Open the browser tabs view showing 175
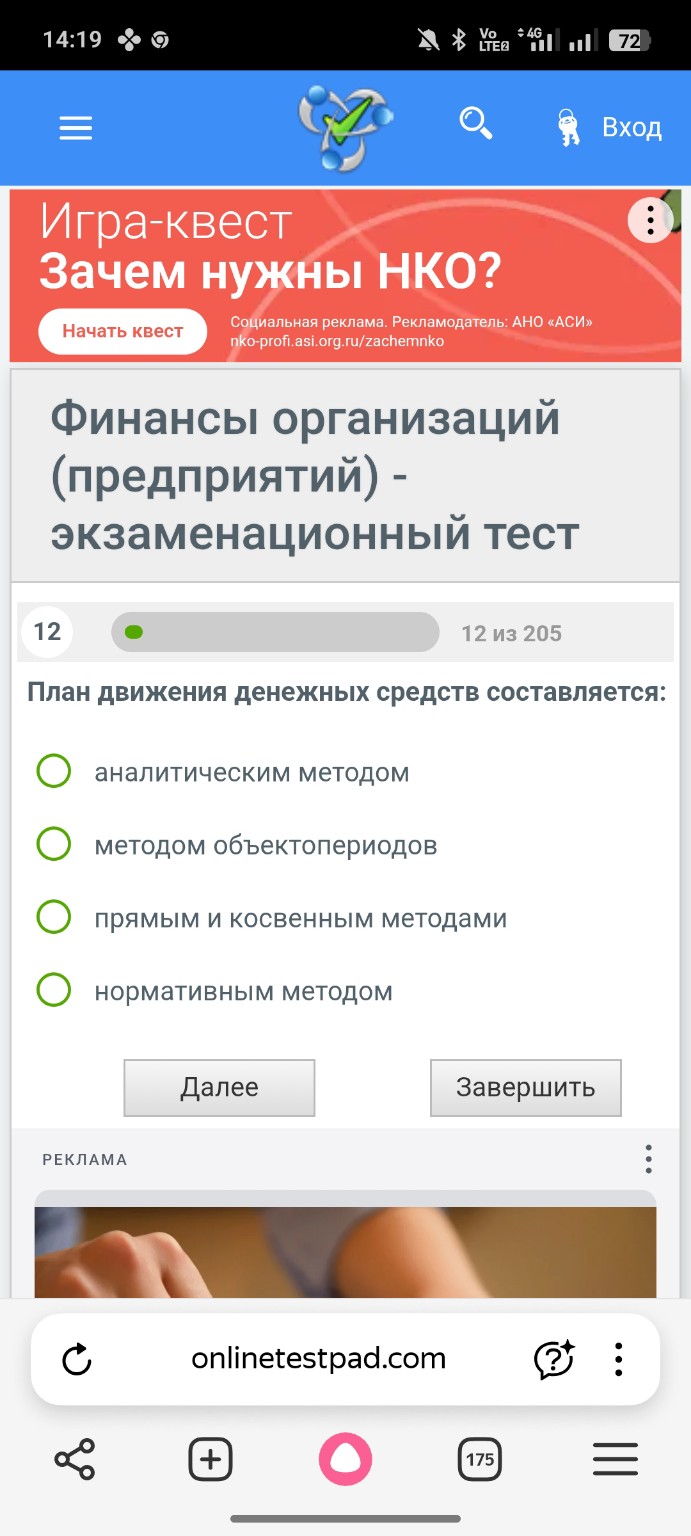Screen dimensions: 691x1536 point(479,1459)
